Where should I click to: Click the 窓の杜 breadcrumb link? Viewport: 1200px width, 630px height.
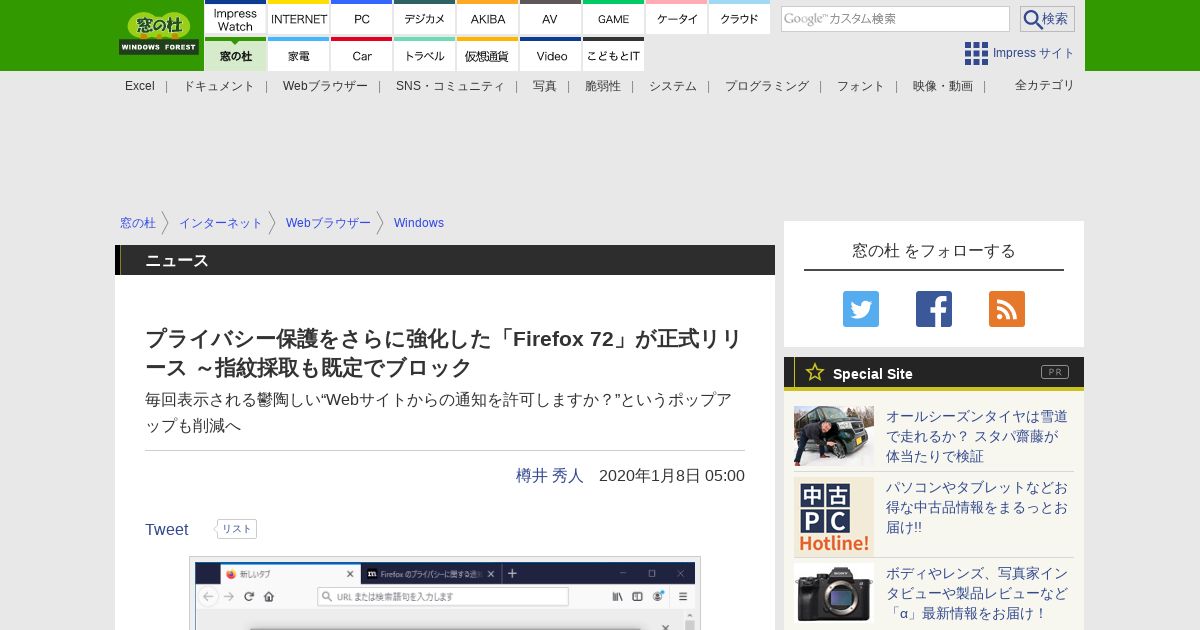click(x=138, y=223)
